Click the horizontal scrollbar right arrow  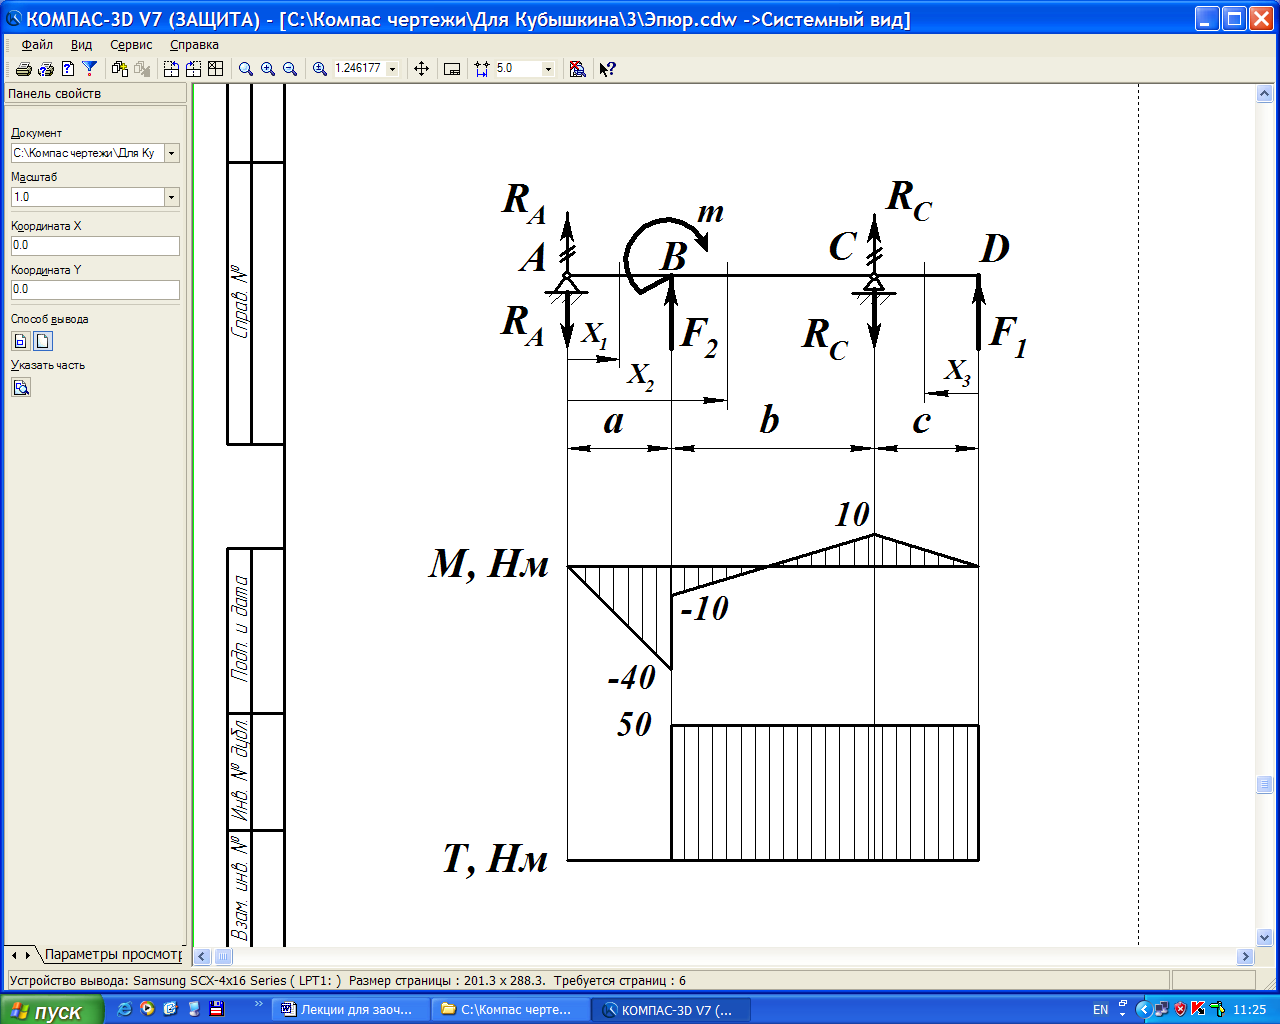tap(1245, 956)
